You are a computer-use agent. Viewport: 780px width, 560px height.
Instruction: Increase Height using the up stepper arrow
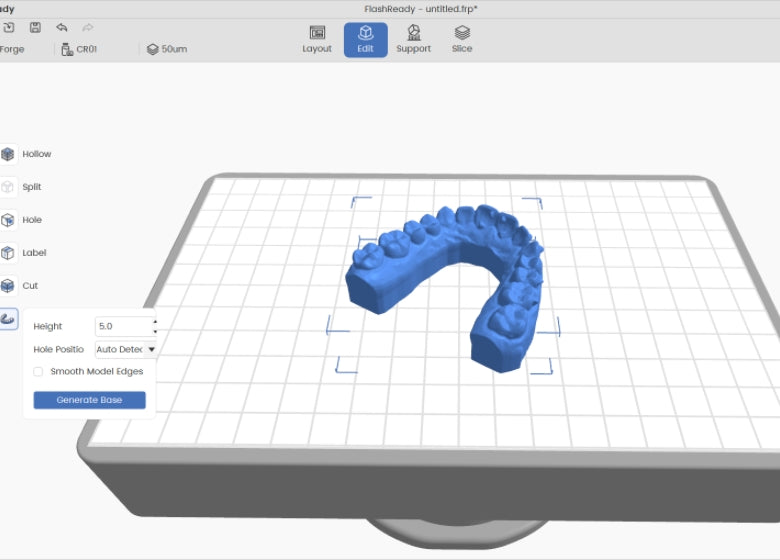[154, 322]
